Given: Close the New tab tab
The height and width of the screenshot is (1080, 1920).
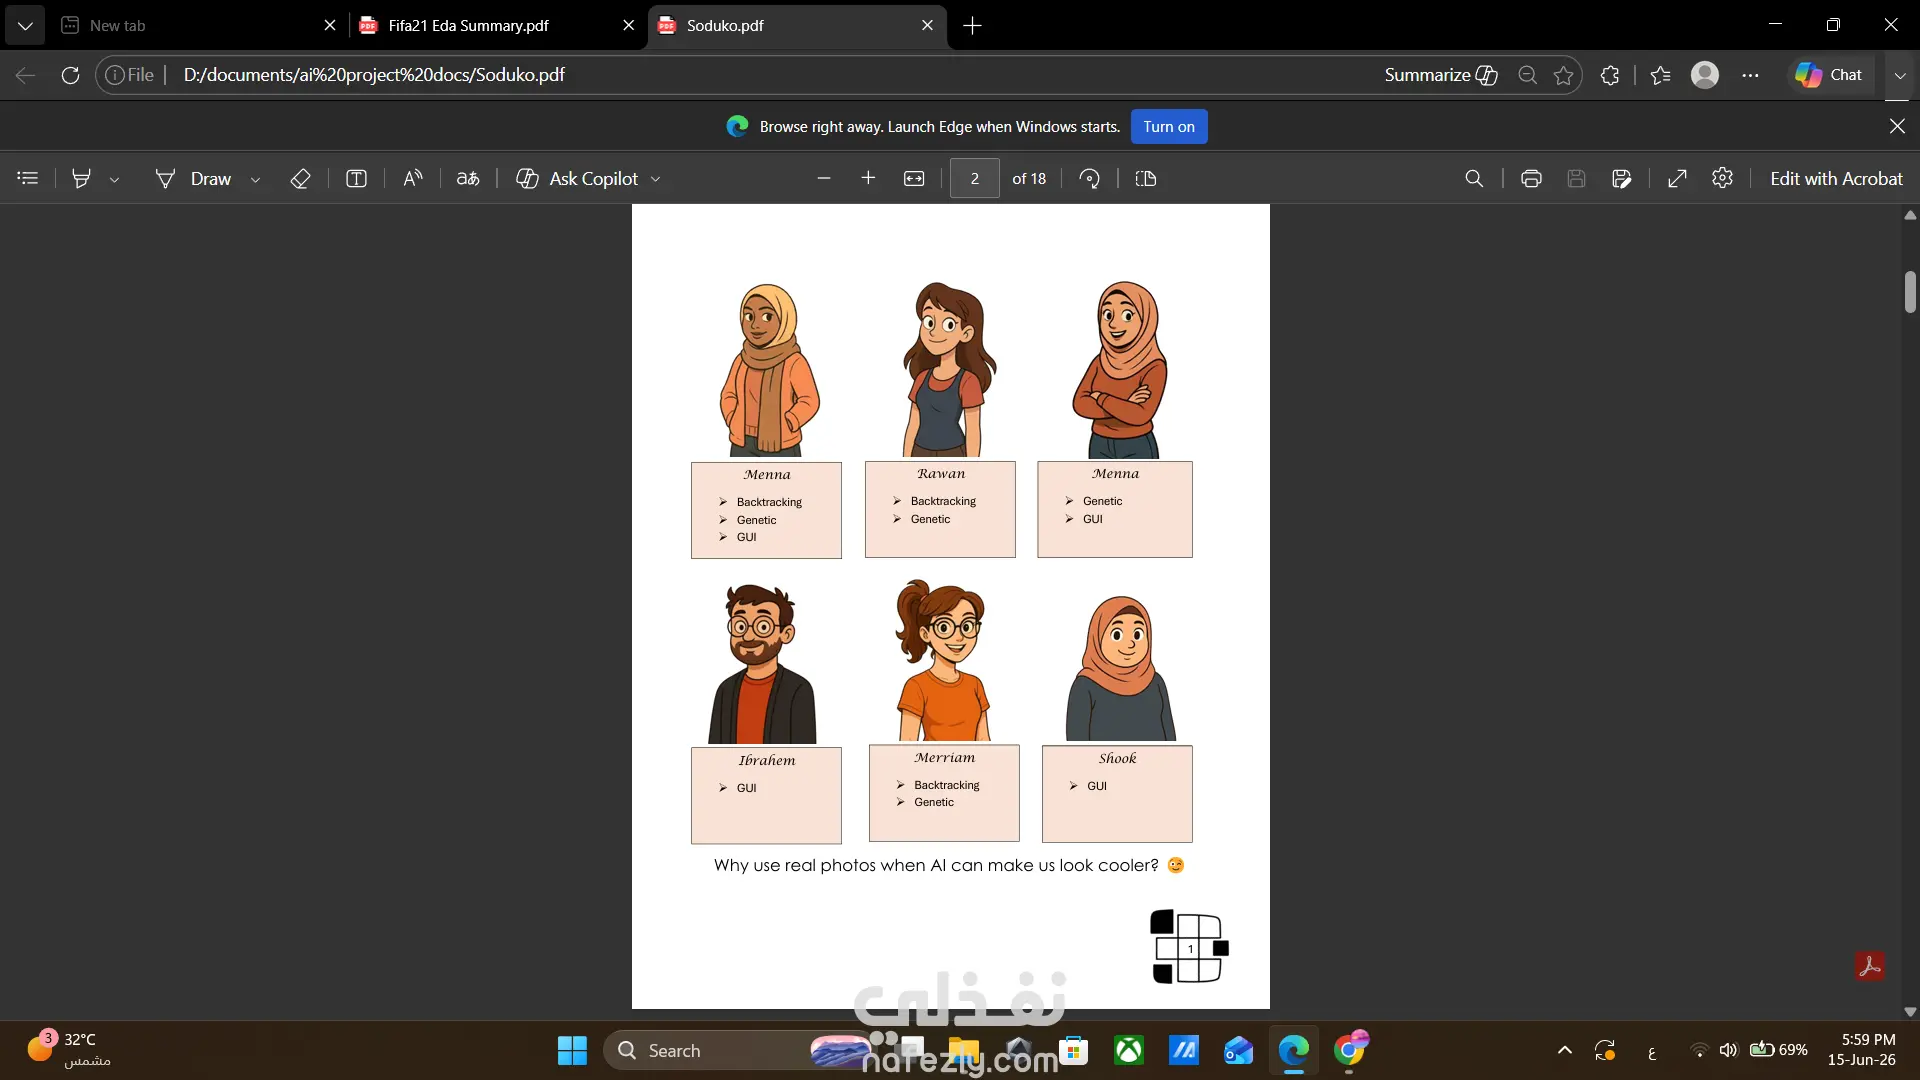Looking at the screenshot, I should (330, 25).
